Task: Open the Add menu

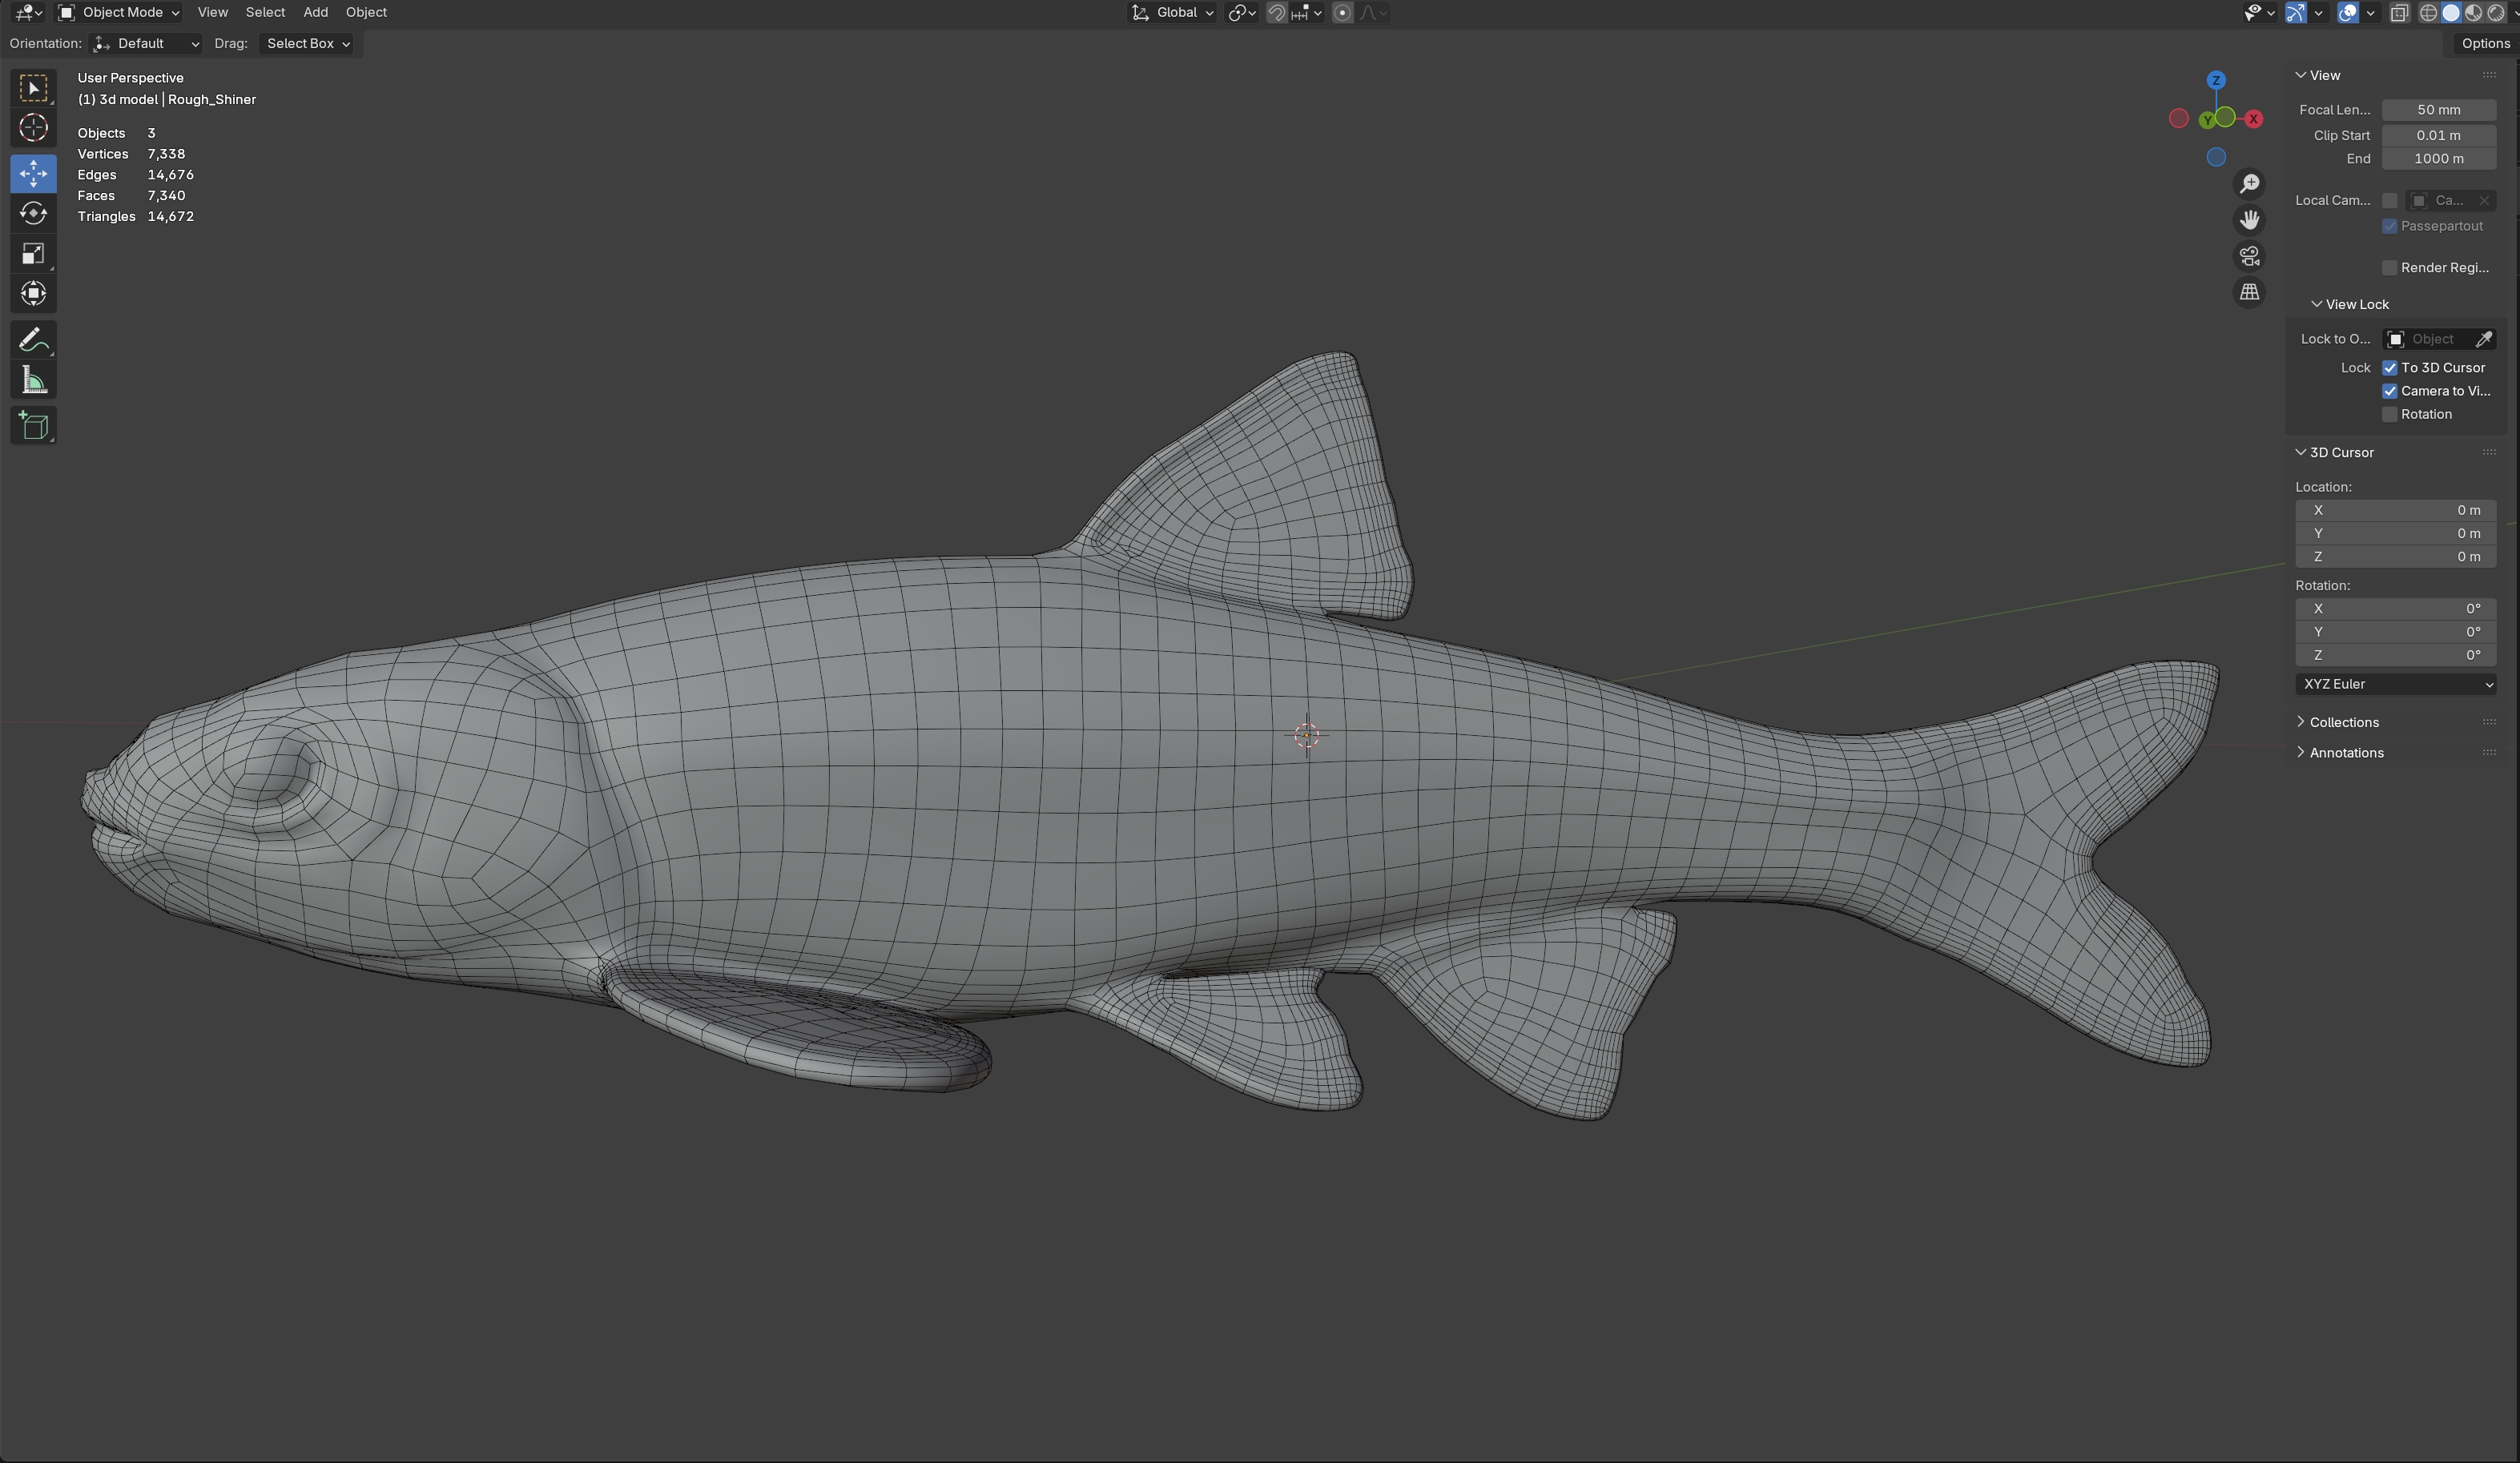Action: [x=315, y=12]
